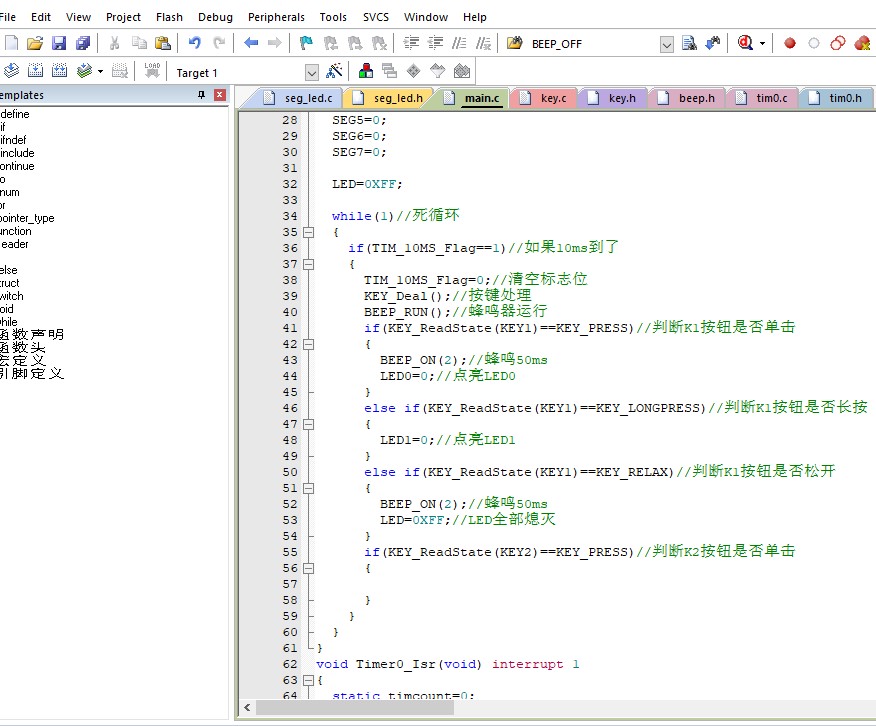Switch to beep.h tab

click(x=687, y=98)
